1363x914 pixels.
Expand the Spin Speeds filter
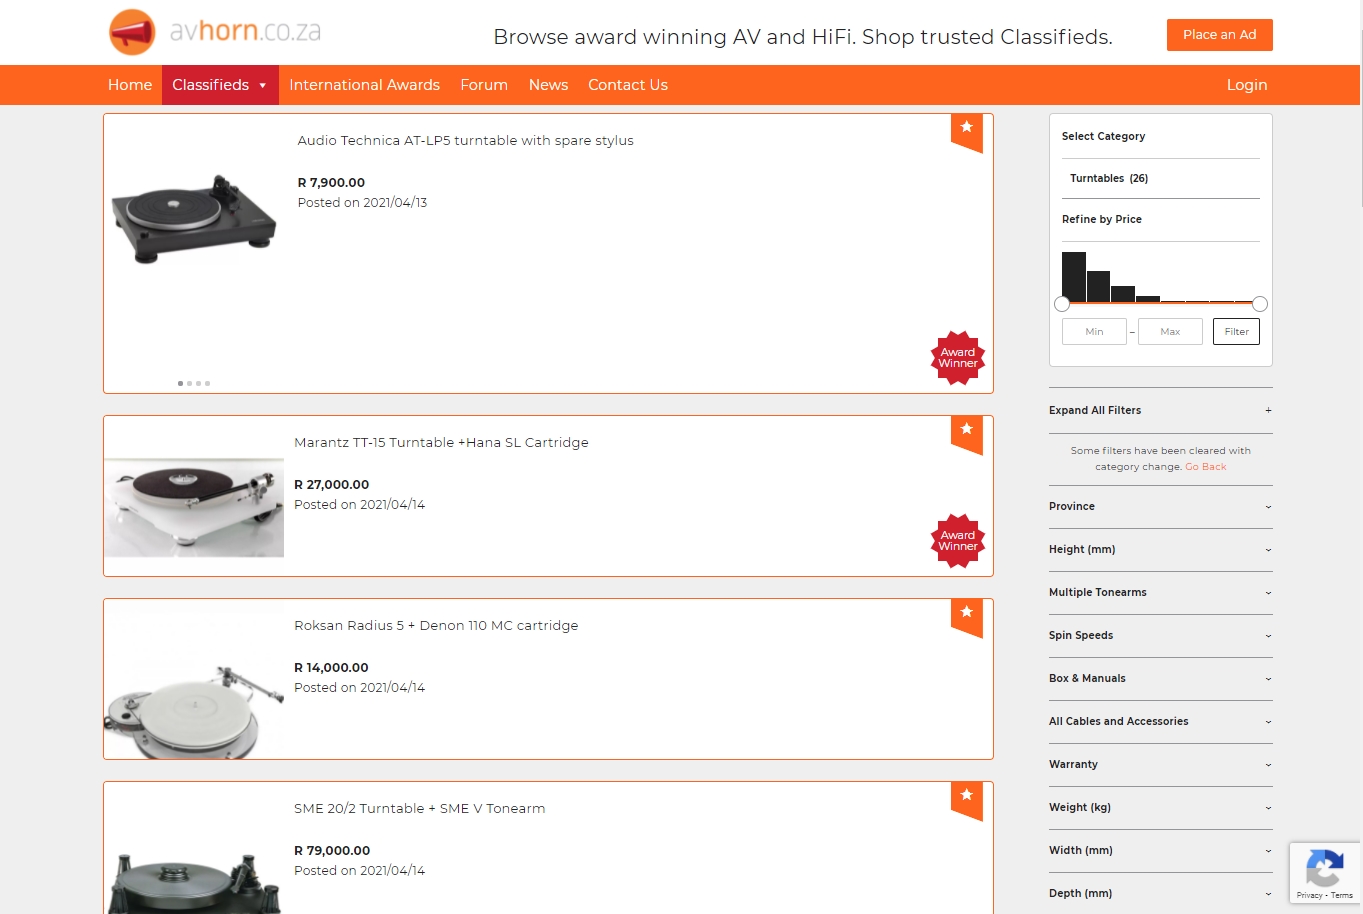pos(1160,635)
